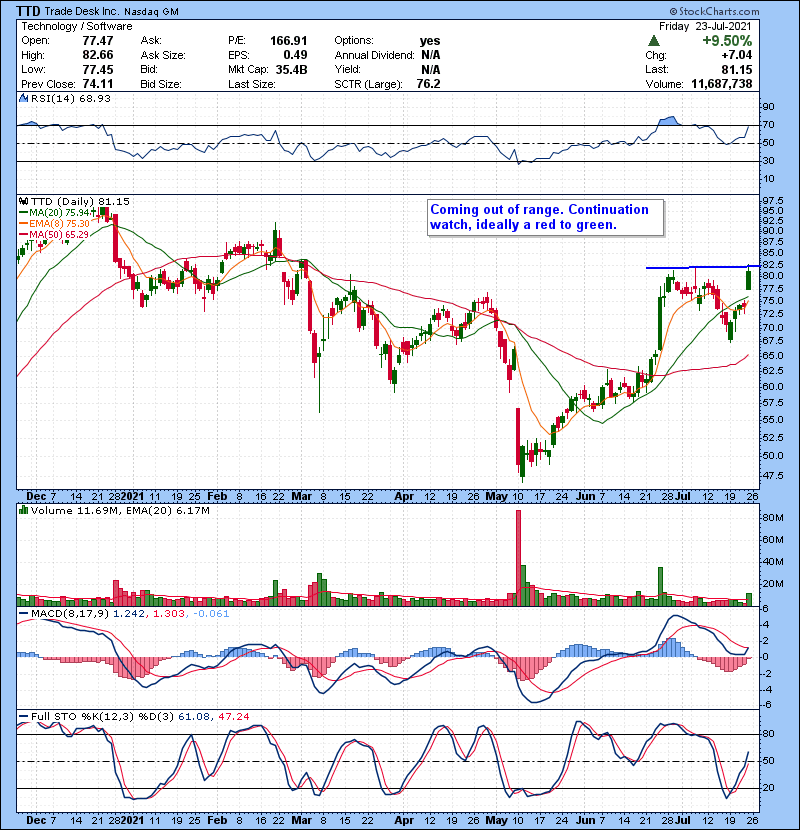Click the RSI(14) 68.93 indicator label
The image size is (800, 830).
[x=71, y=98]
